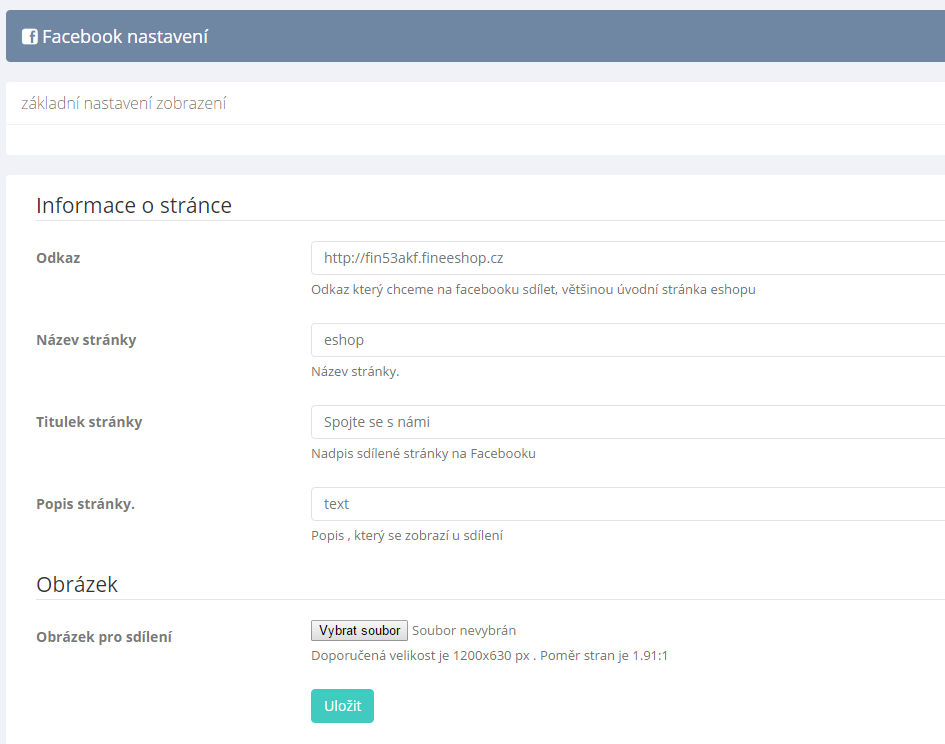Image resolution: width=945 pixels, height=744 pixels.
Task: Click the 'Popis stránky.' field label
Action: [x=86, y=504]
